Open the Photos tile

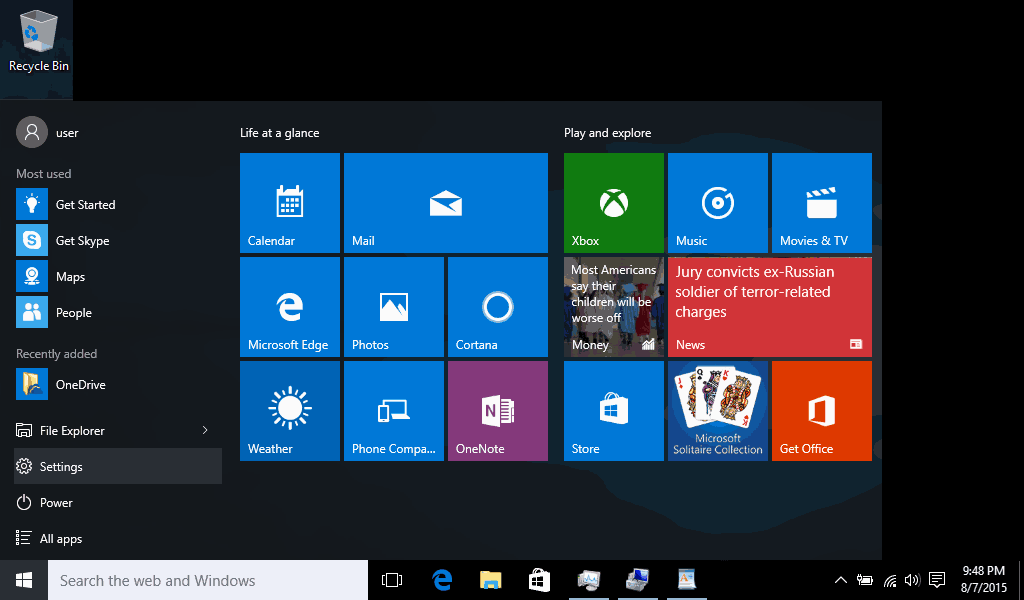(x=394, y=307)
